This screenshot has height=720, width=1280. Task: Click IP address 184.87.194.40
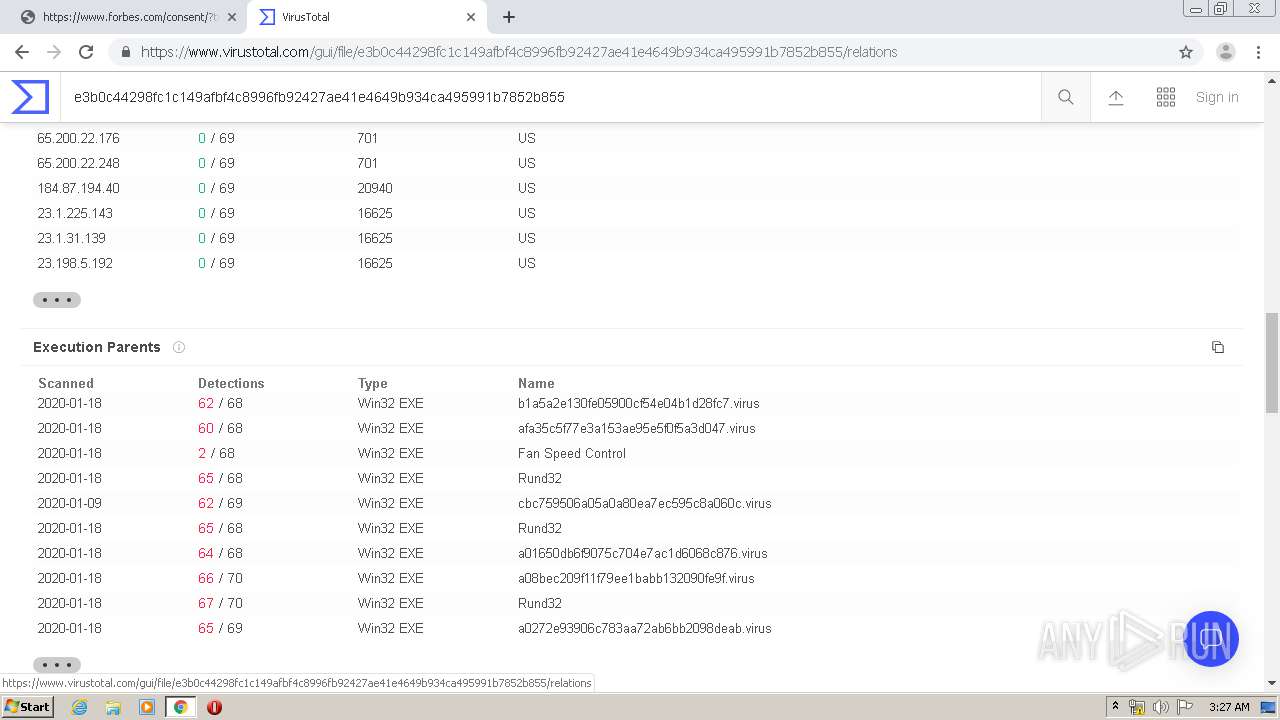(78, 188)
